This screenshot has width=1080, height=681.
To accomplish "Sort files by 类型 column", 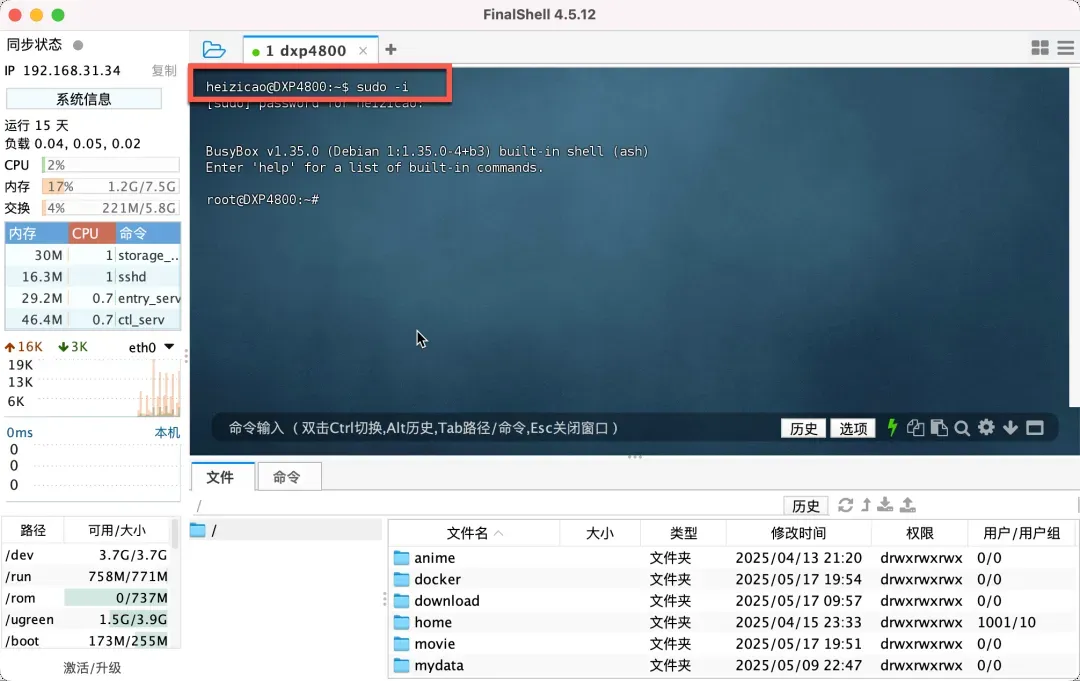I will [x=683, y=533].
